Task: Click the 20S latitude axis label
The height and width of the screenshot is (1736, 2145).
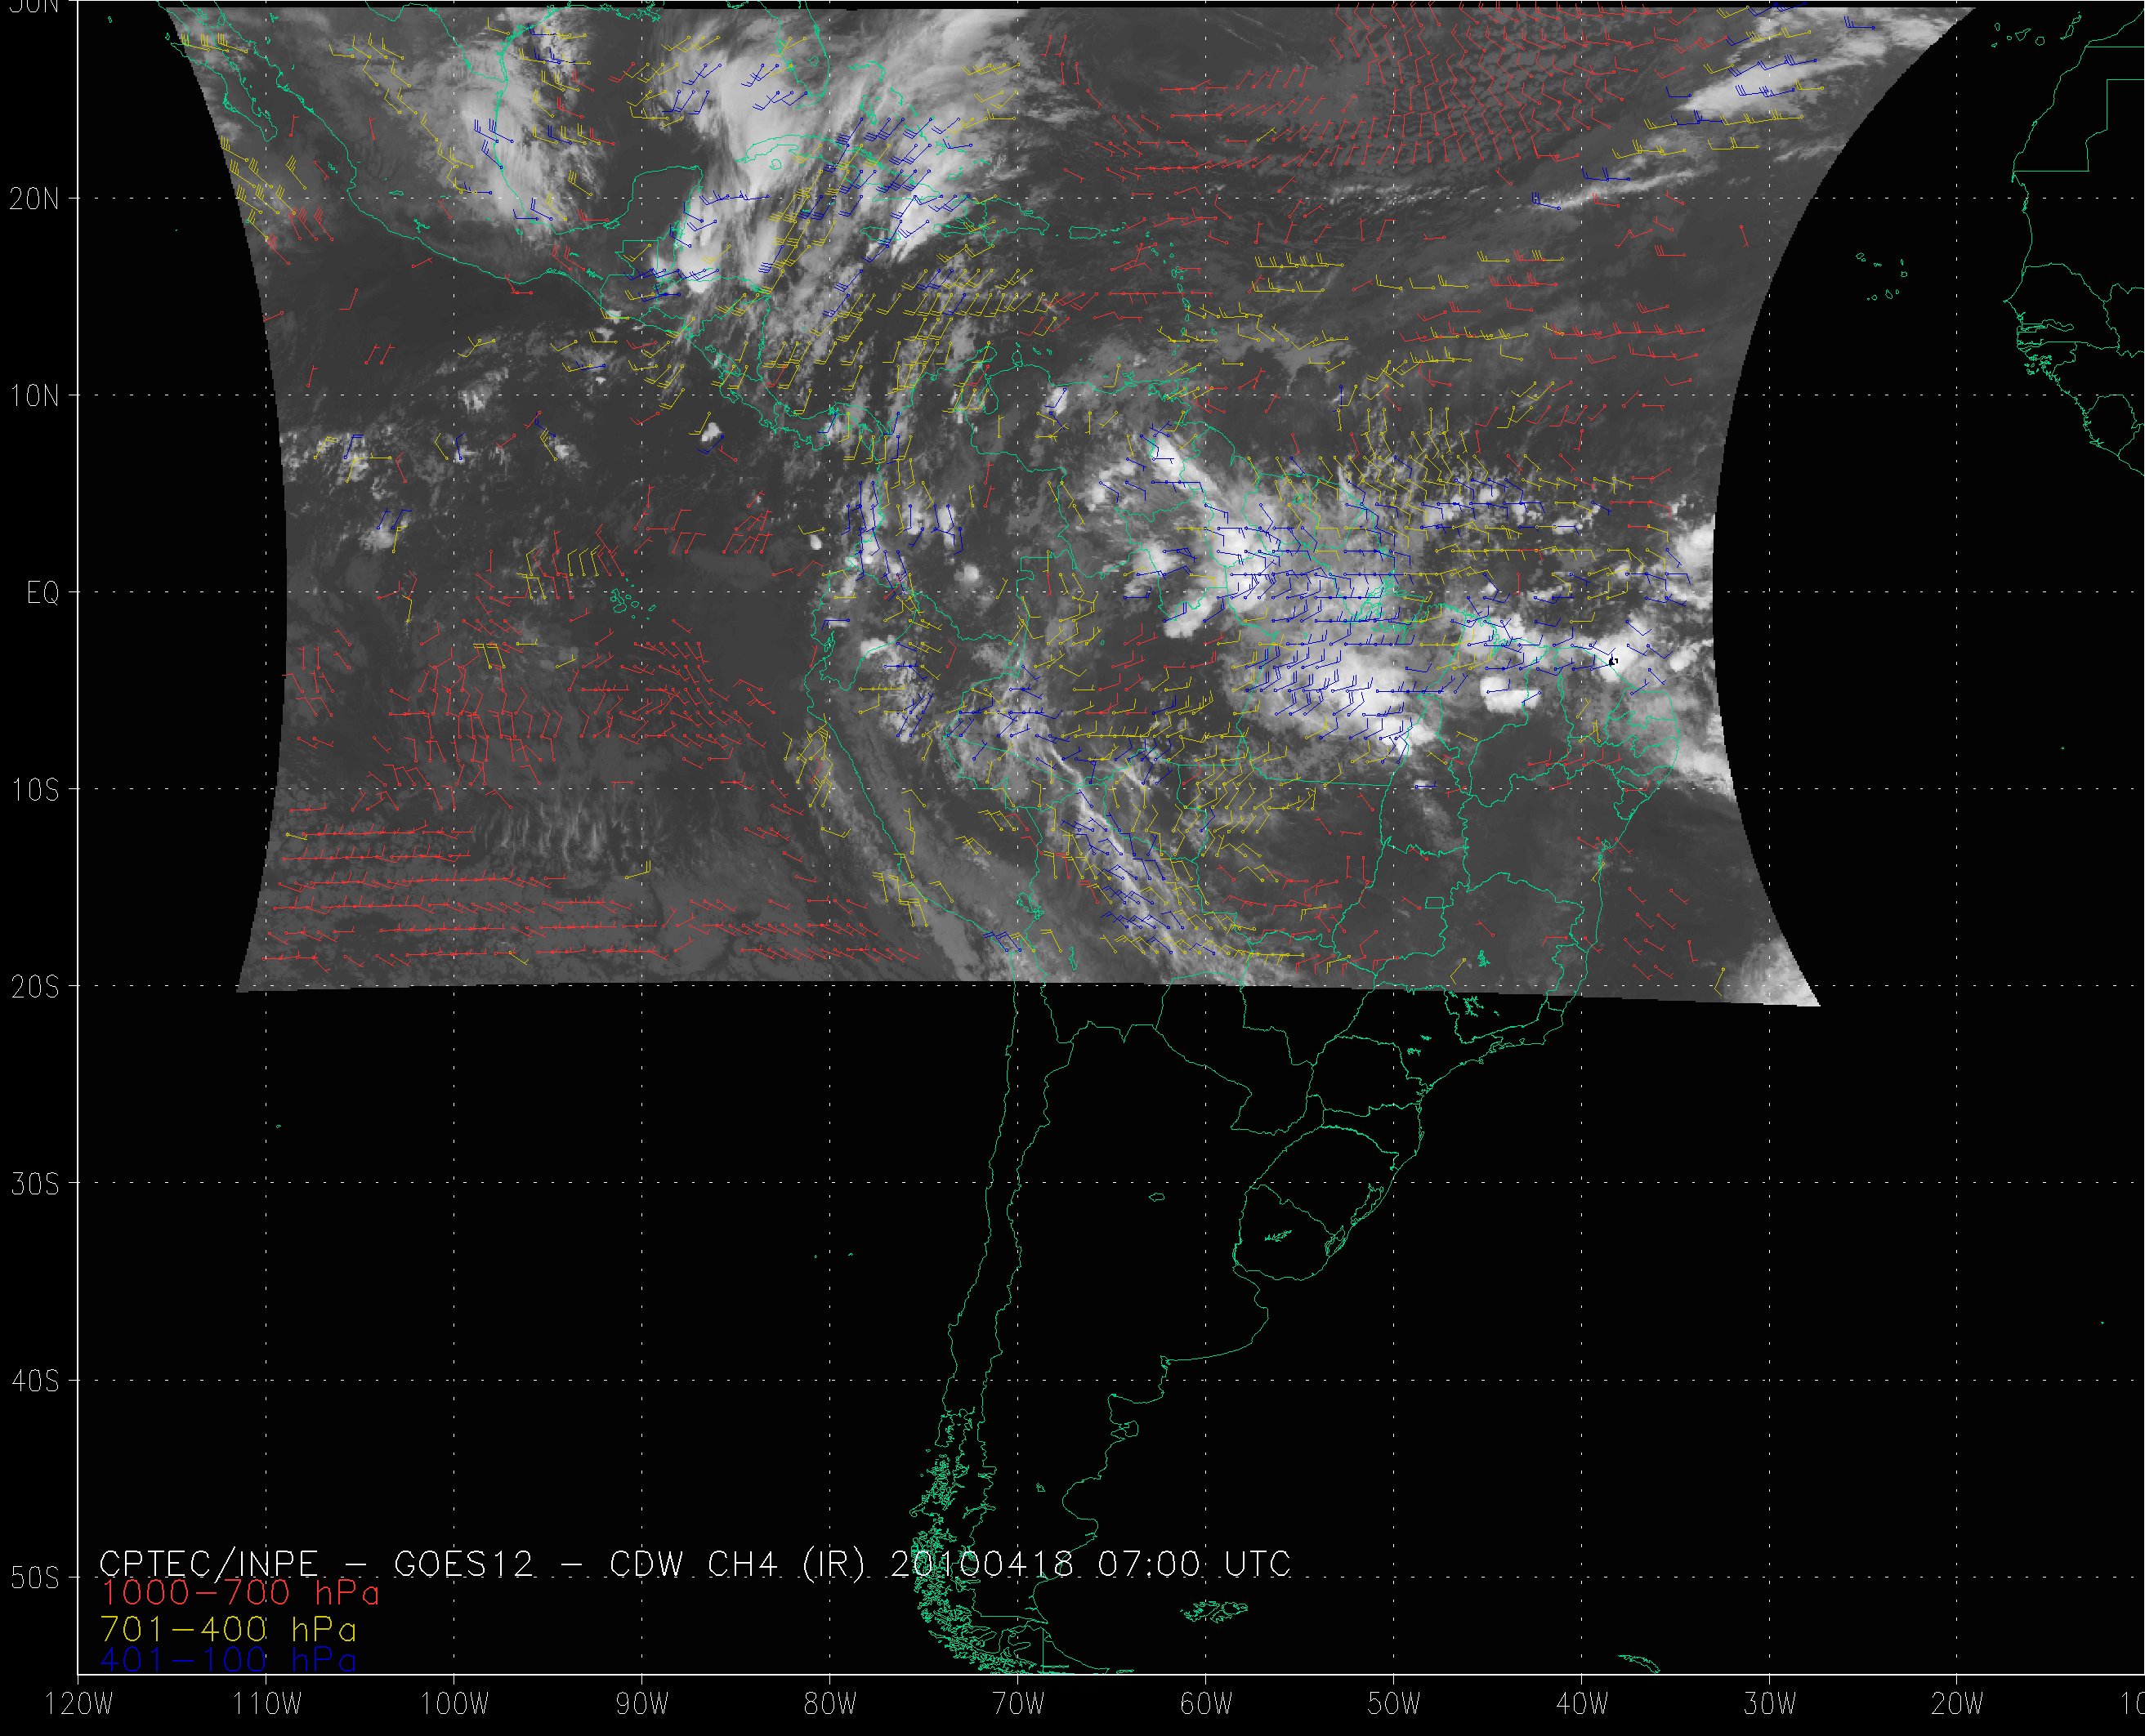Action: coord(35,987)
